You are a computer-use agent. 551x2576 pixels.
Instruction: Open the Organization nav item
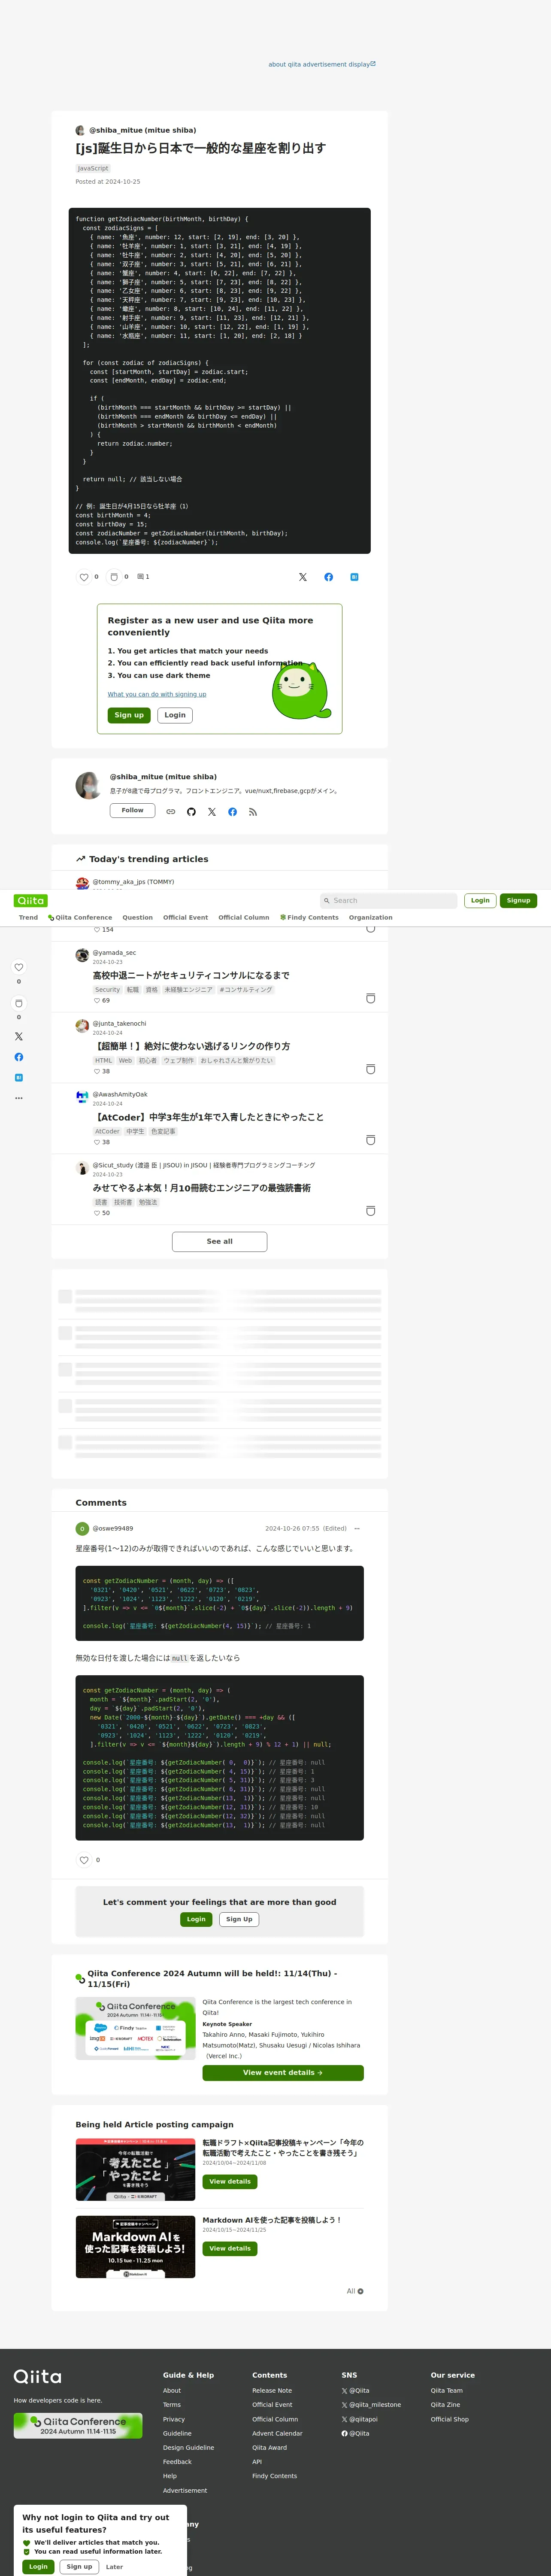(x=371, y=917)
